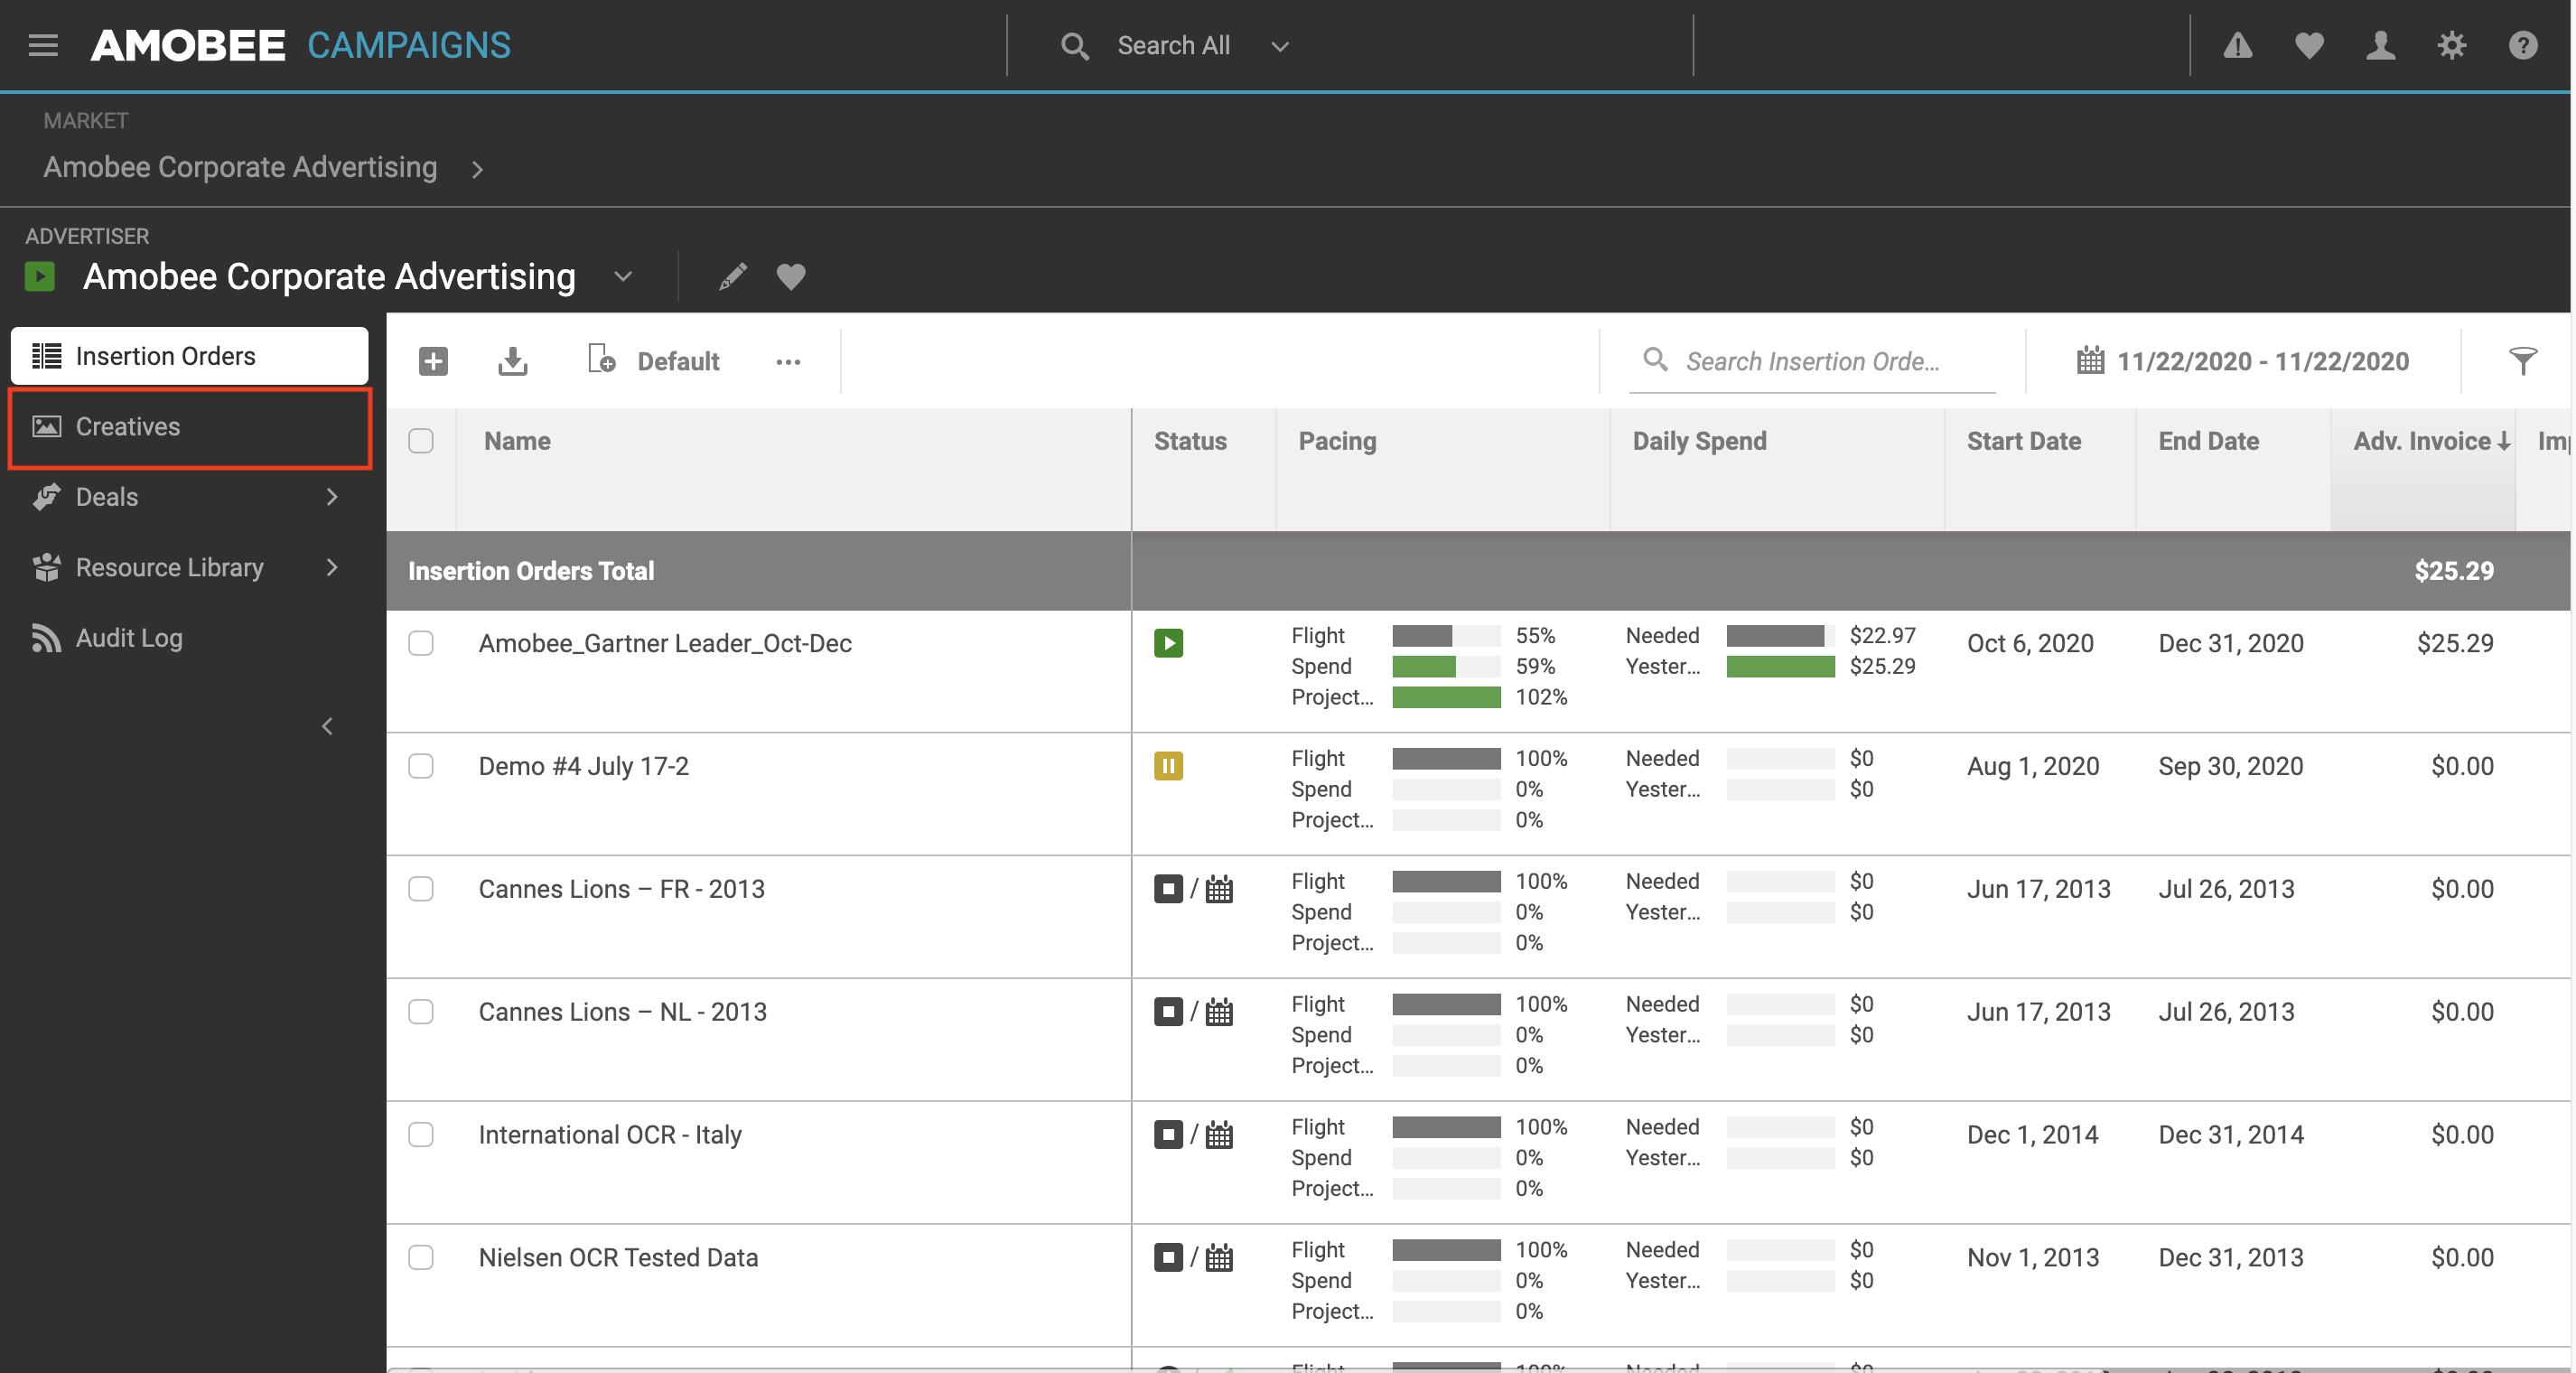The width and height of the screenshot is (2576, 1373).
Task: Expand the Resource Library submenu chevron
Action: pos(332,568)
